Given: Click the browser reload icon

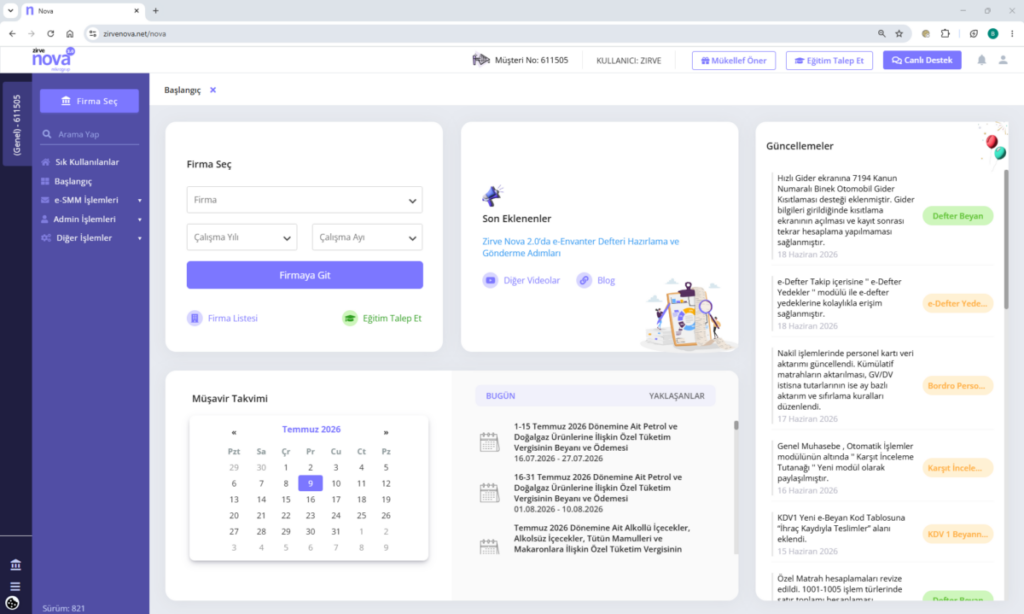Looking at the screenshot, I should pos(50,33).
